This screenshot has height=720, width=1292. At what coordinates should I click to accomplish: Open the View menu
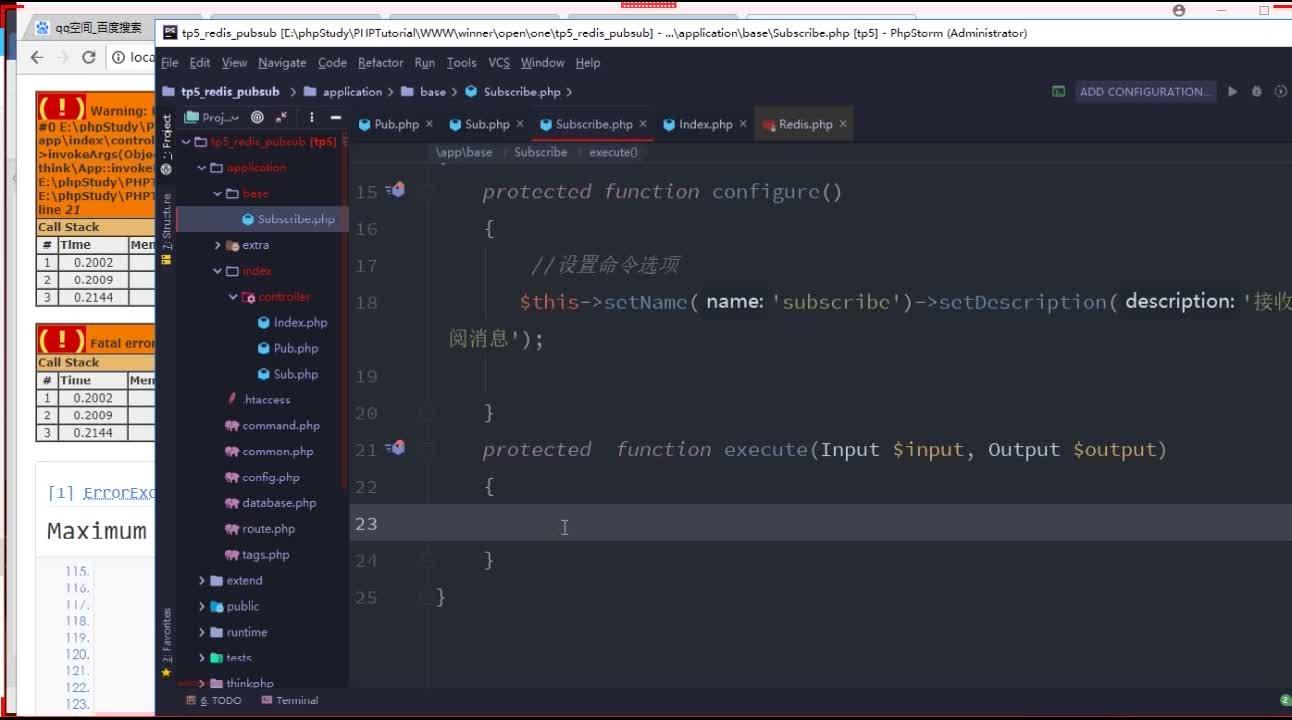click(x=234, y=62)
